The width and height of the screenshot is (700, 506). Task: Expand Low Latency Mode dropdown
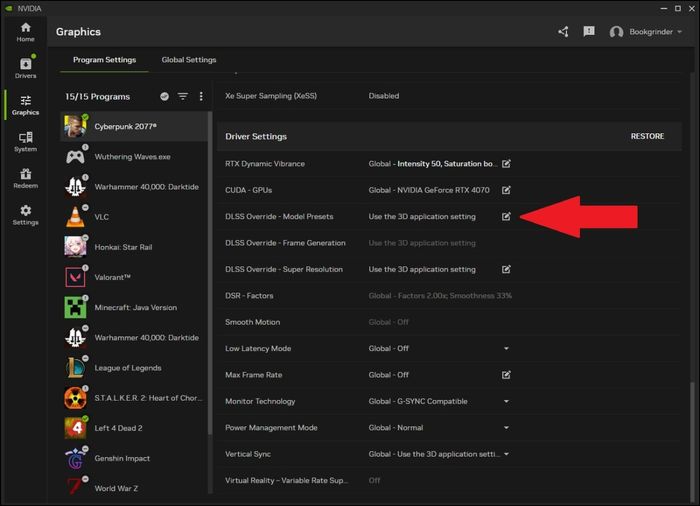click(x=506, y=348)
